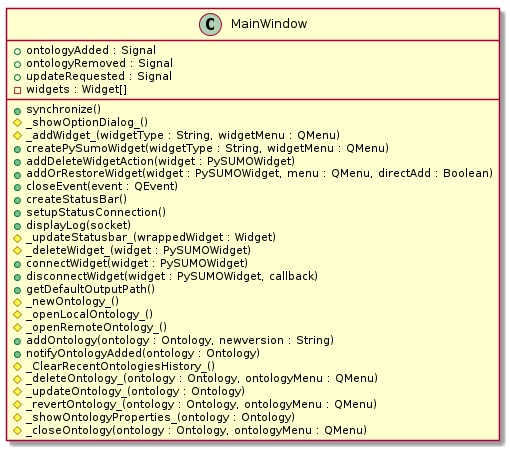Click the diamond icon beside _showOntologyProperties_

[x=17, y=418]
